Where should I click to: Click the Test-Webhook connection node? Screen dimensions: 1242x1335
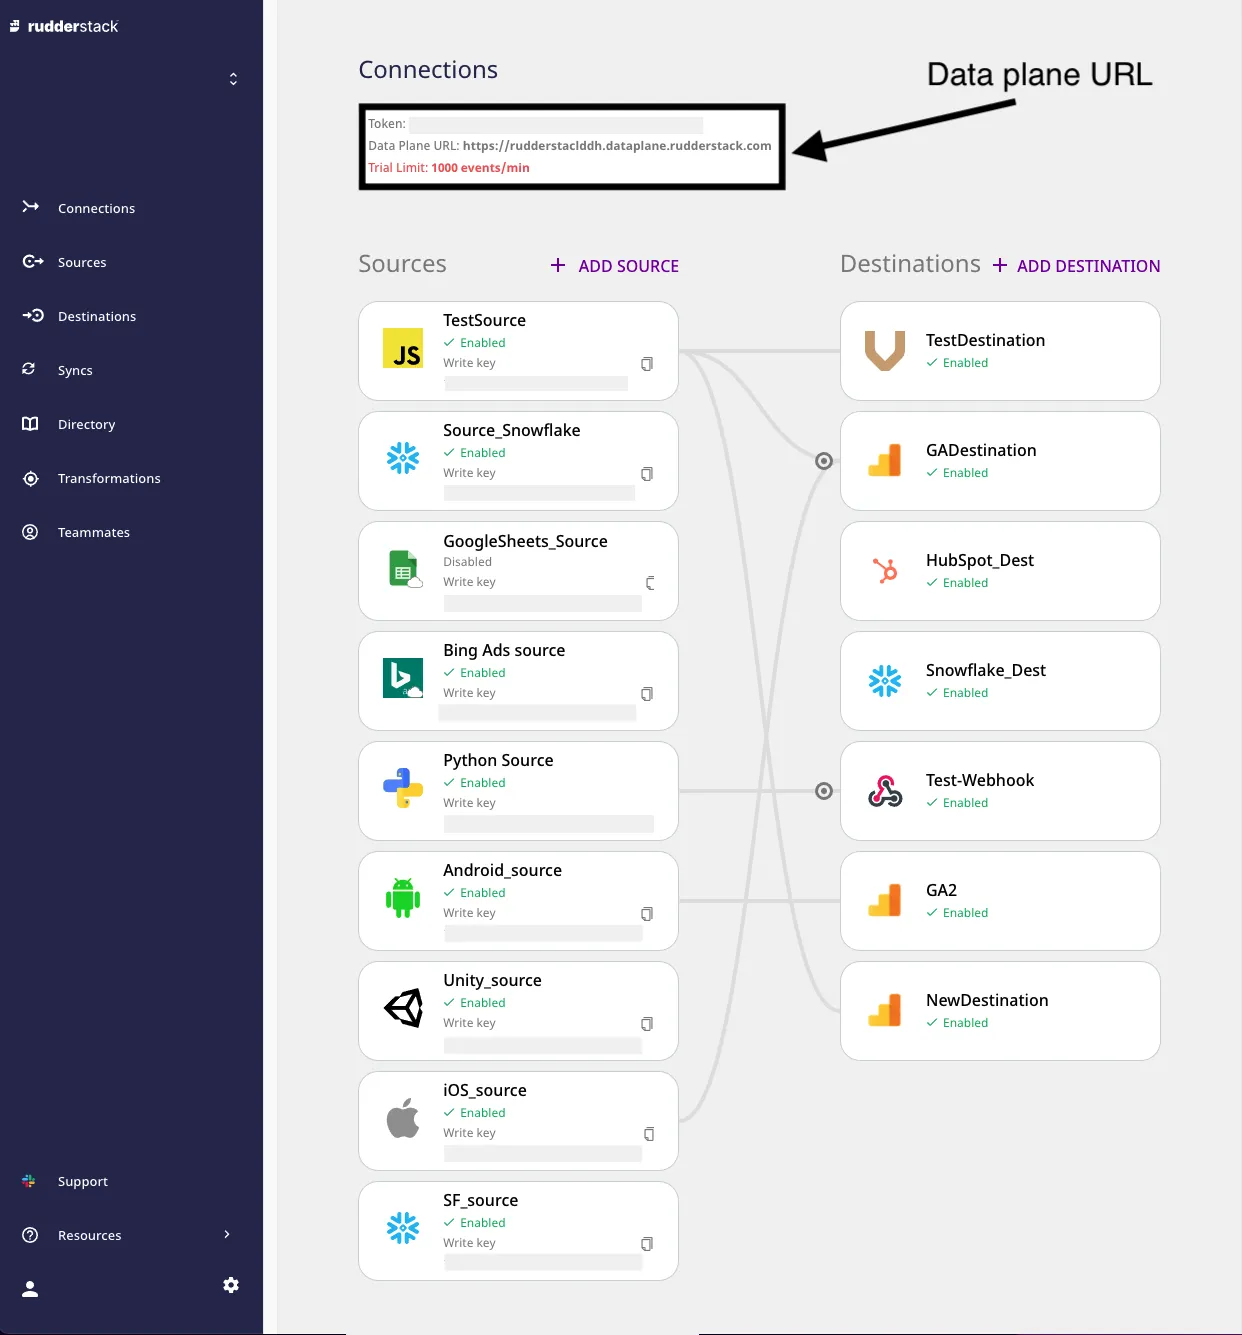[824, 791]
